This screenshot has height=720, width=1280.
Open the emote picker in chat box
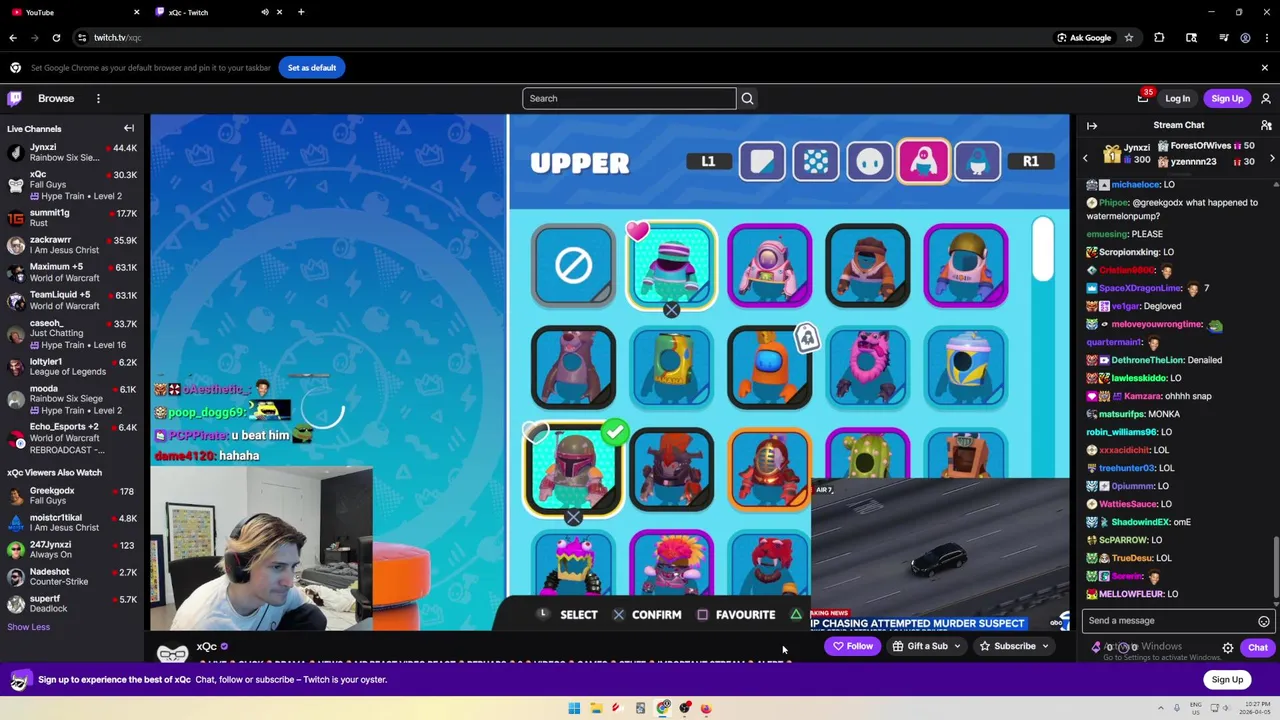(1264, 621)
